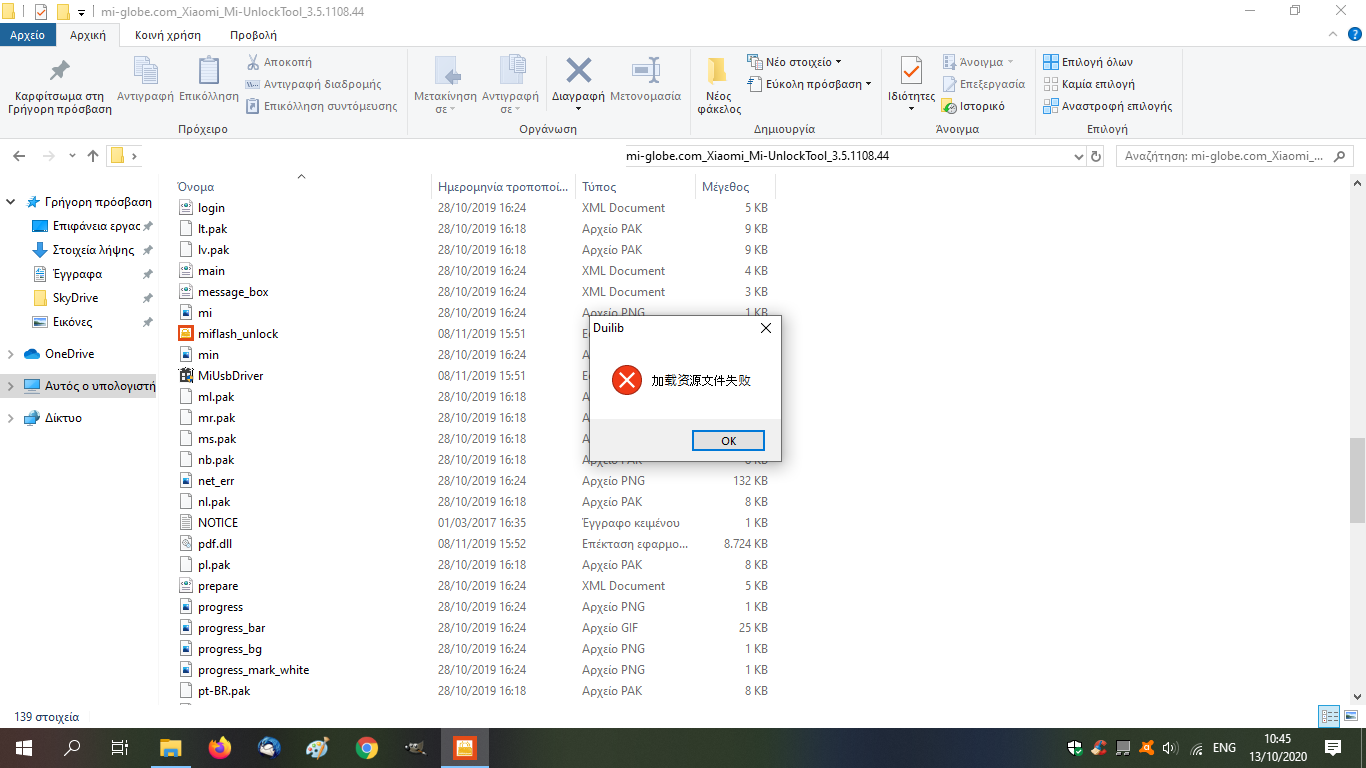Switch to details view layout icon
This screenshot has width=1366, height=768.
[1329, 716]
